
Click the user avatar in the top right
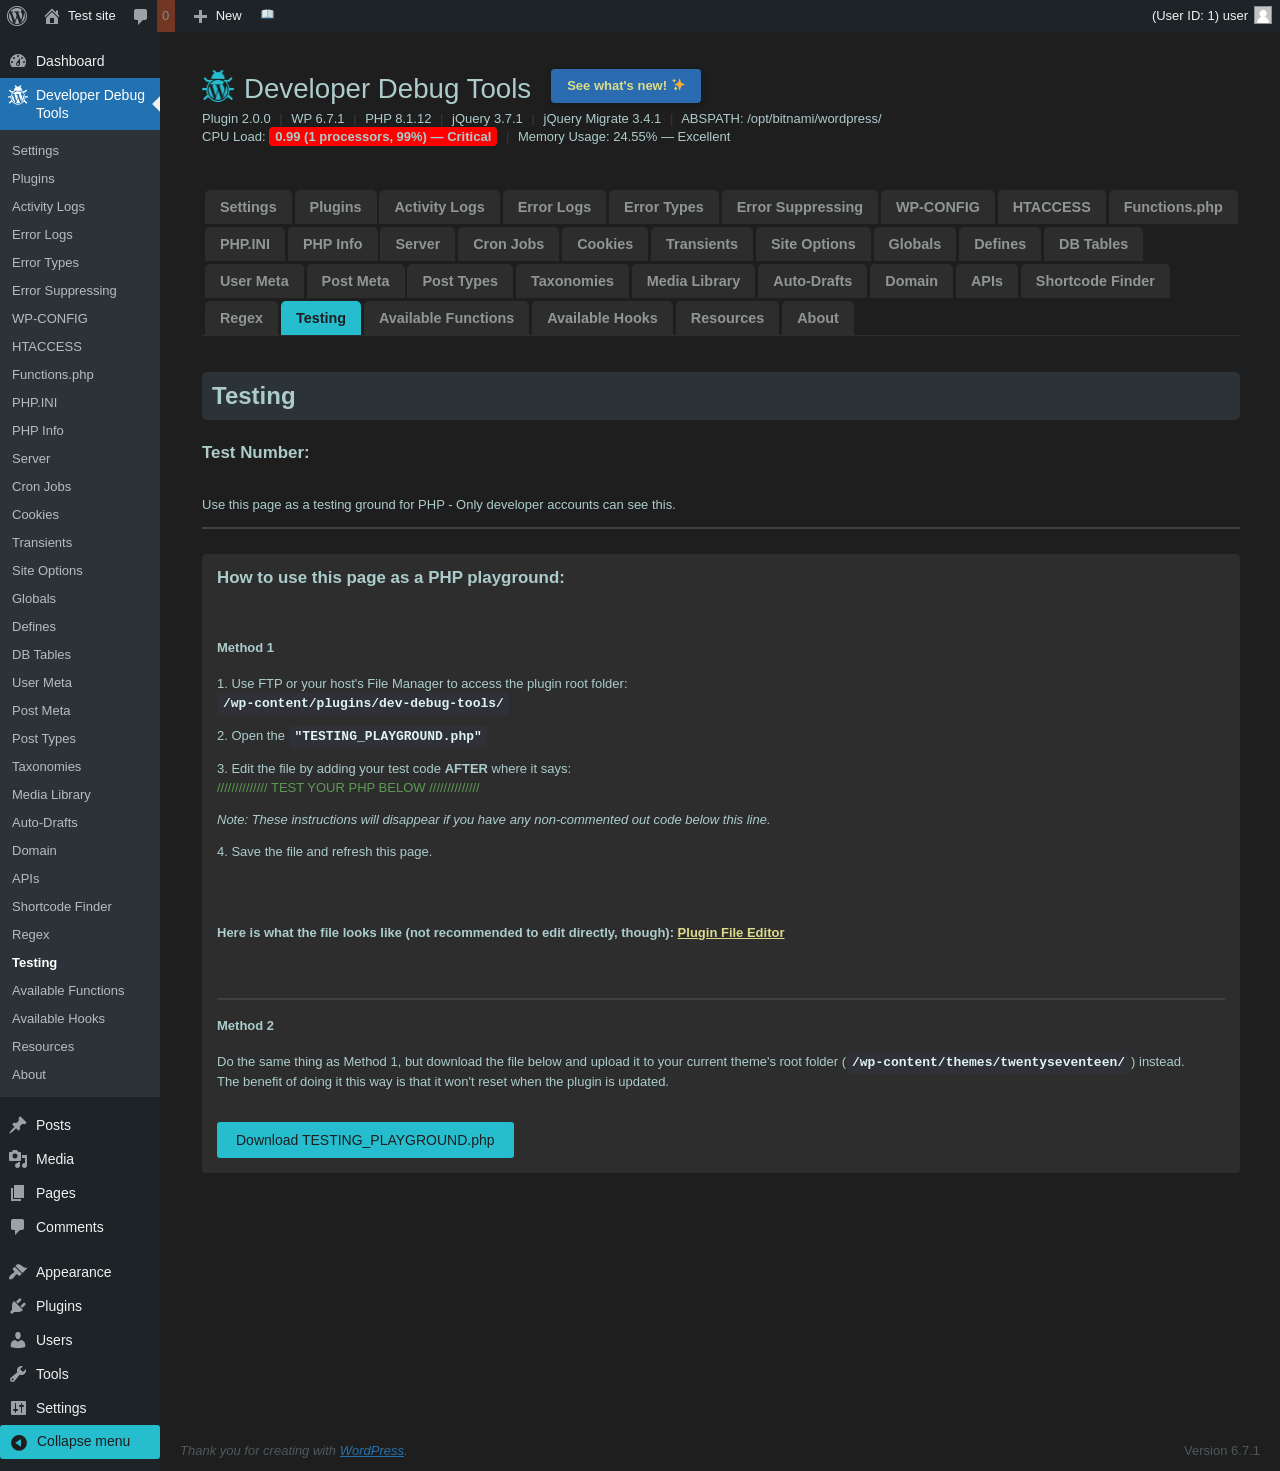click(1263, 15)
